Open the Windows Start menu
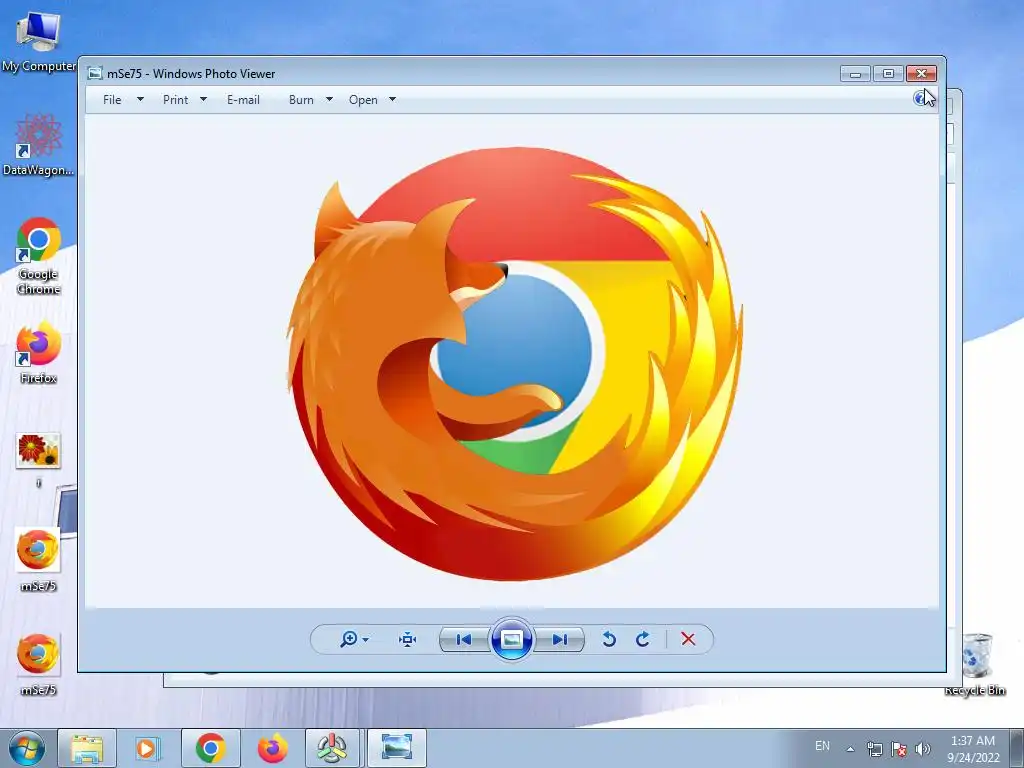 pyautogui.click(x=27, y=748)
